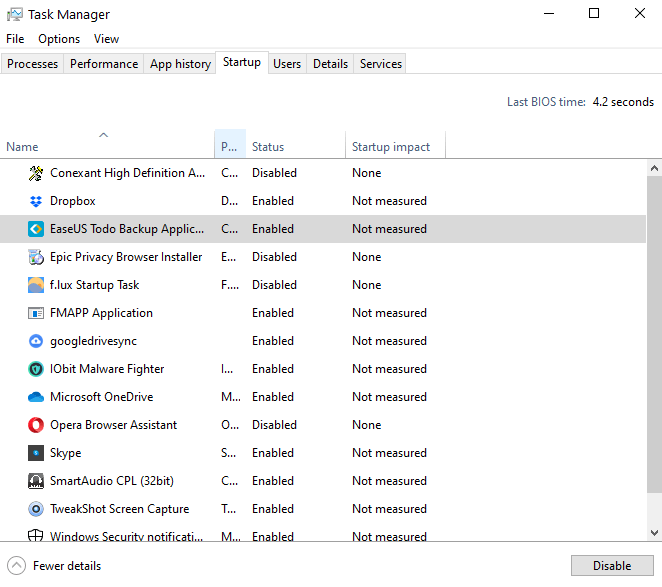This screenshot has height=587, width=662.
Task: Sort by the Publisher column header
Action: click(x=230, y=144)
